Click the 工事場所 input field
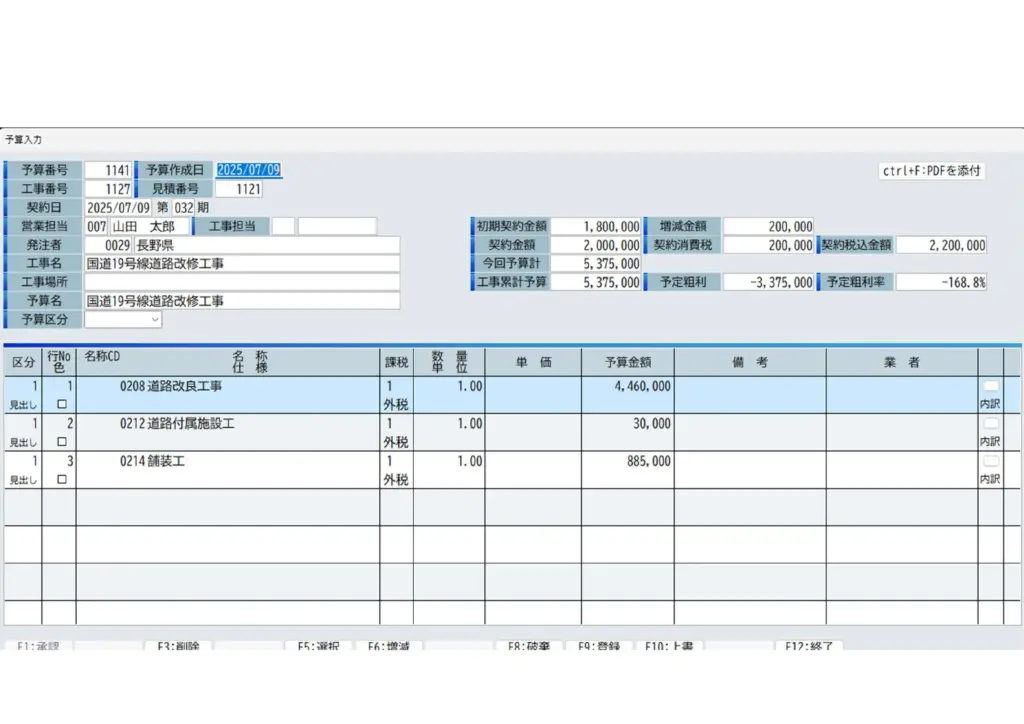This screenshot has height=724, width=1024. [x=241, y=282]
